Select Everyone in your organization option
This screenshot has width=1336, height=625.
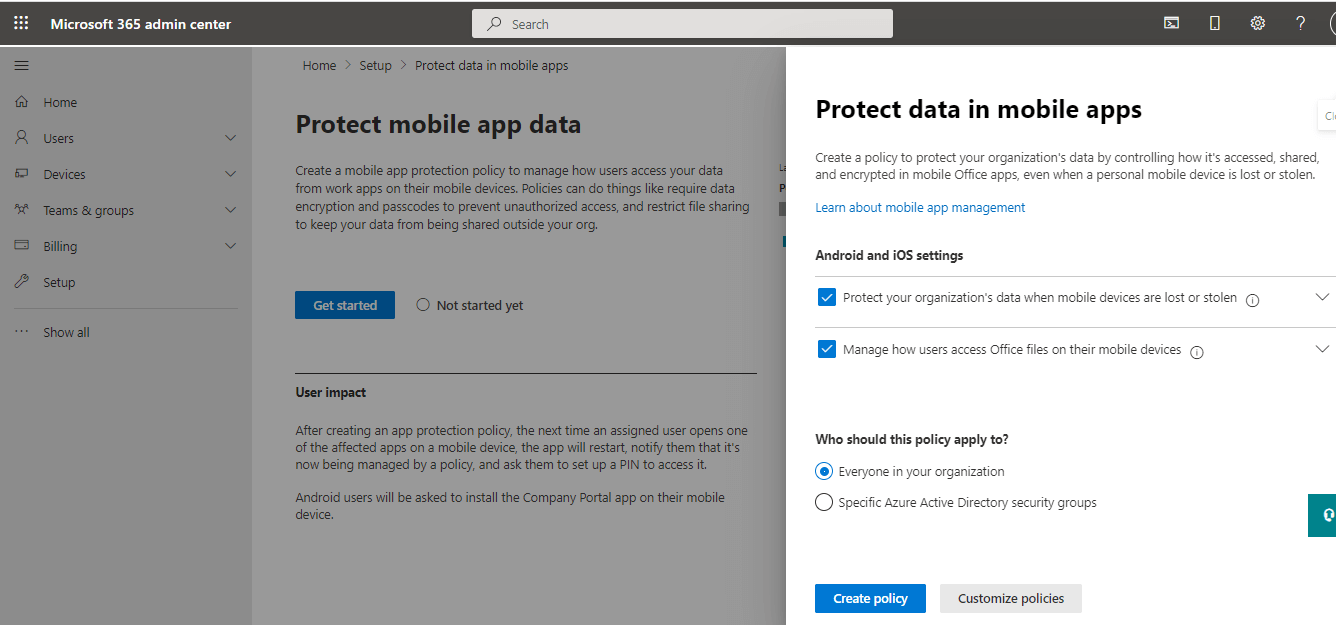click(x=824, y=471)
